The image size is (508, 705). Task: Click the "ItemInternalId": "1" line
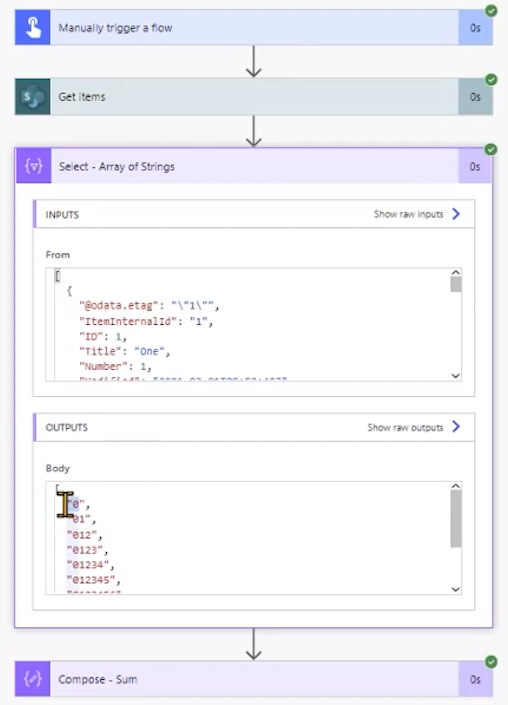click(x=146, y=321)
